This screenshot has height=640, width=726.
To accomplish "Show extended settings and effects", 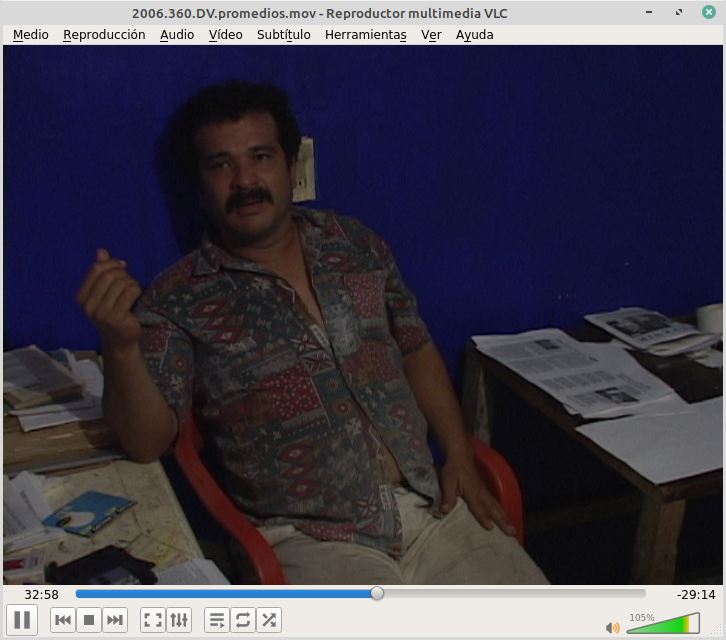I will (x=179, y=620).
